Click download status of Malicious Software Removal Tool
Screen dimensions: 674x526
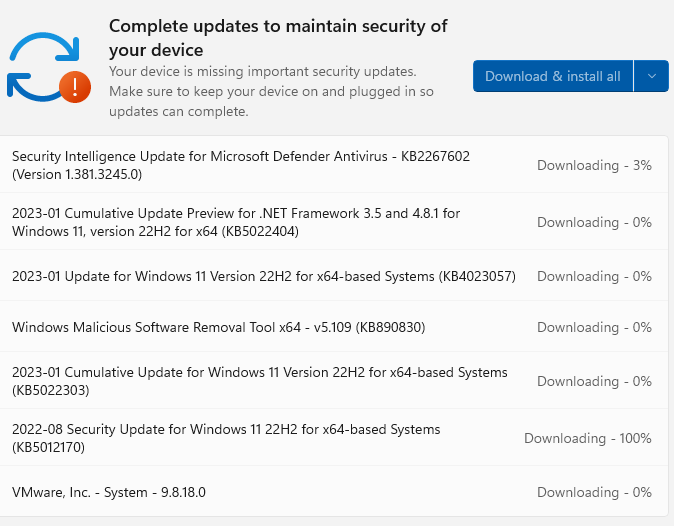pyautogui.click(x=594, y=327)
